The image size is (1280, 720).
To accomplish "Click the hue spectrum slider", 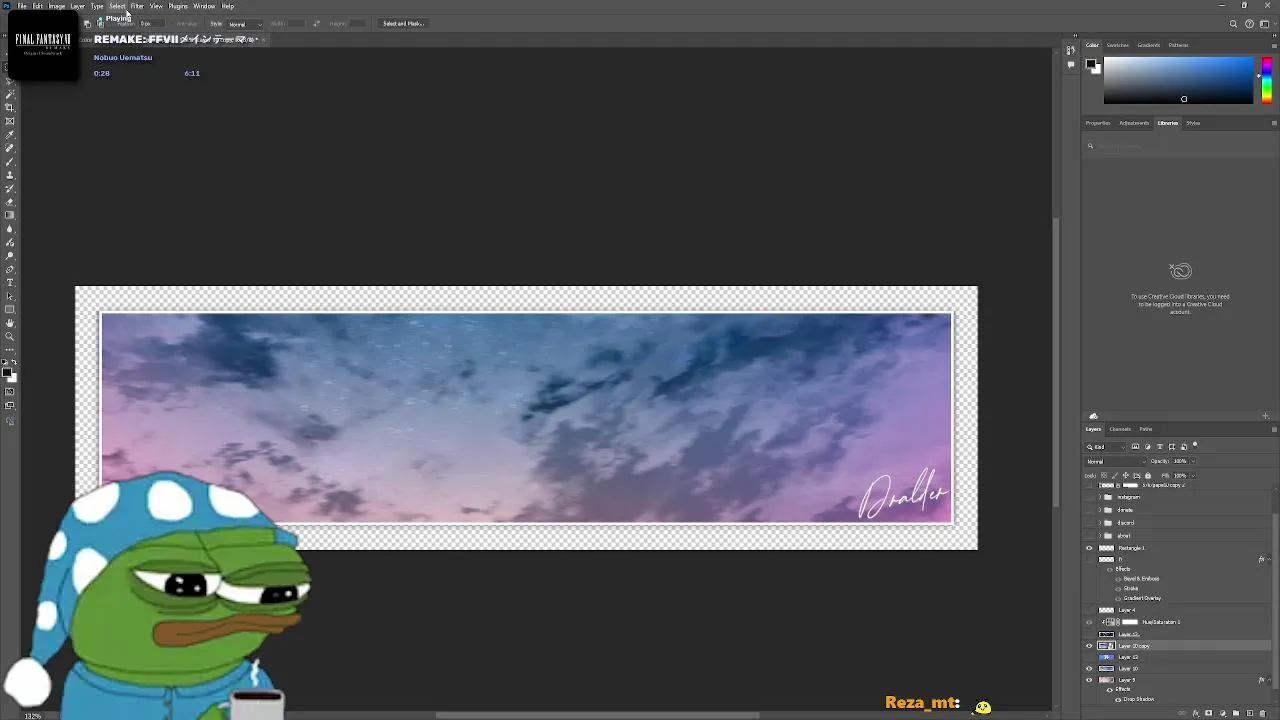I will [1266, 80].
